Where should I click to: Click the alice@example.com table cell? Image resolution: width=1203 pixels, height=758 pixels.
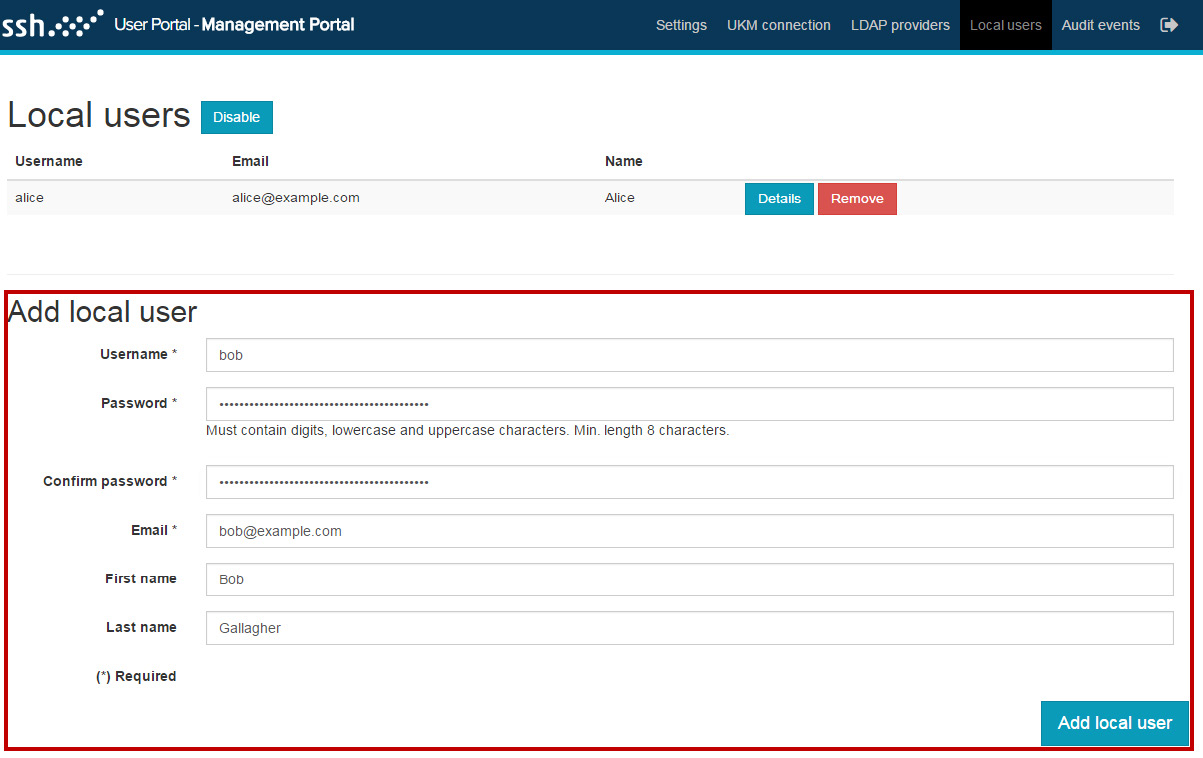[x=296, y=198]
